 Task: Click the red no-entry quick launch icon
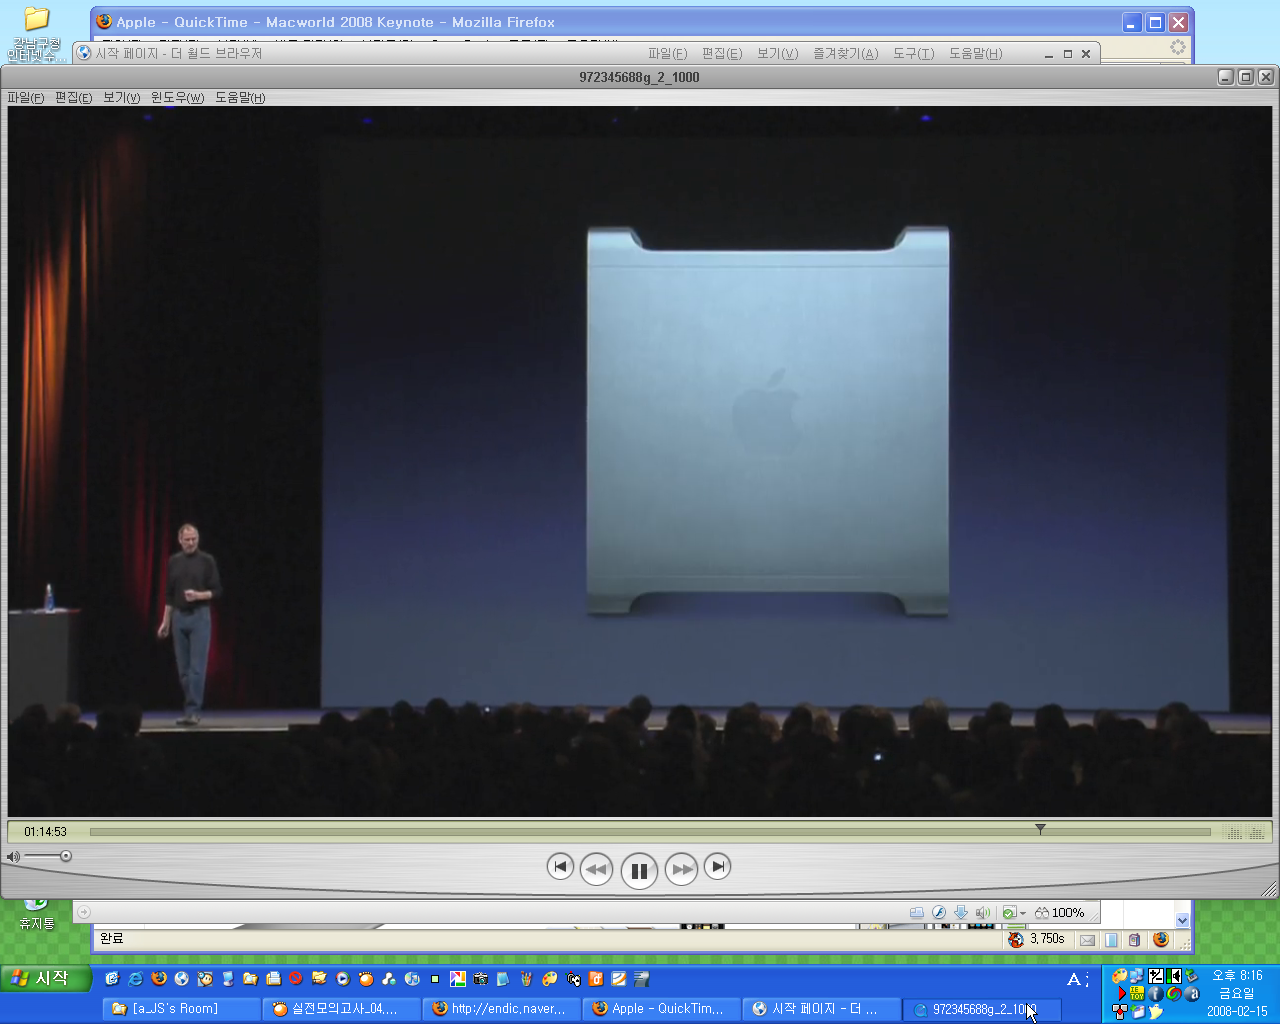point(296,979)
